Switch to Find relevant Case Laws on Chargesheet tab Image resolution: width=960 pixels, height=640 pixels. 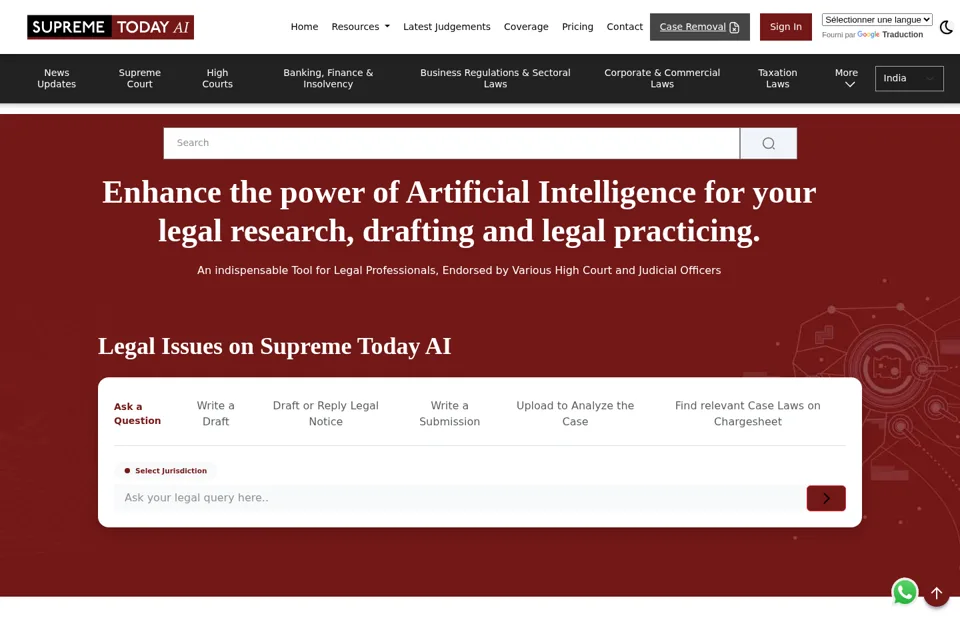coord(748,413)
